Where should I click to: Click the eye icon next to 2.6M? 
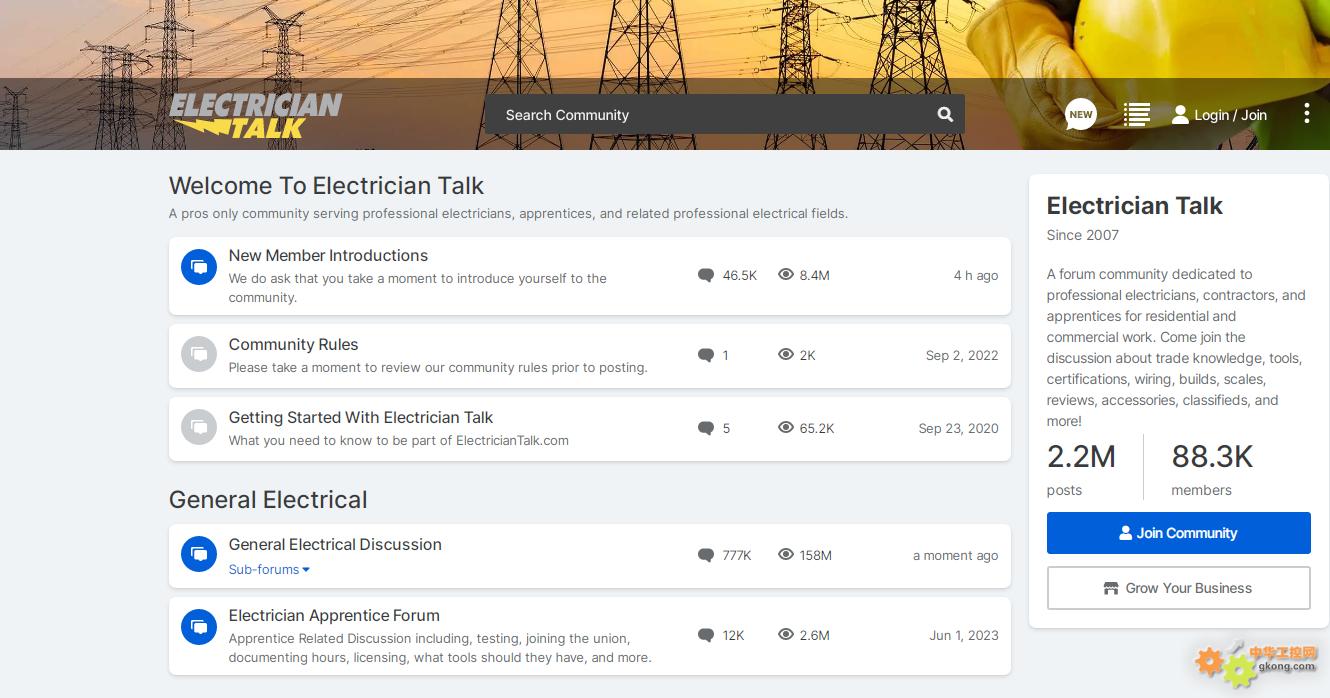tap(786, 634)
